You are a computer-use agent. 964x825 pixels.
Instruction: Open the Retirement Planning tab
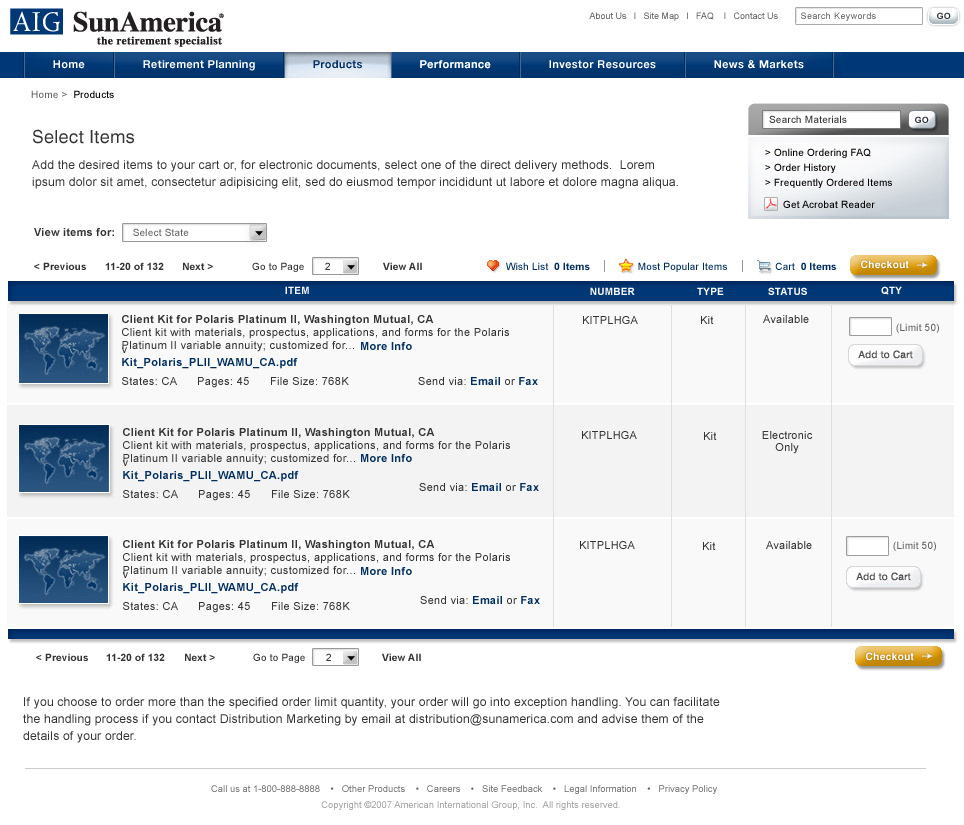[x=199, y=65]
